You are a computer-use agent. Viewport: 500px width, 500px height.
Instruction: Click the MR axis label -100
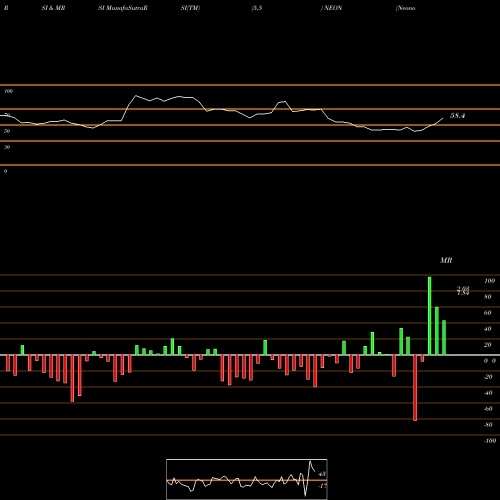pos(490,441)
